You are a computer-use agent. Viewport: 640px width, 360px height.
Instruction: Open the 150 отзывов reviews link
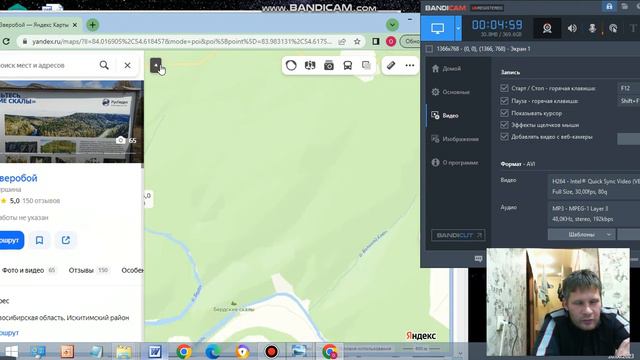click(41, 201)
